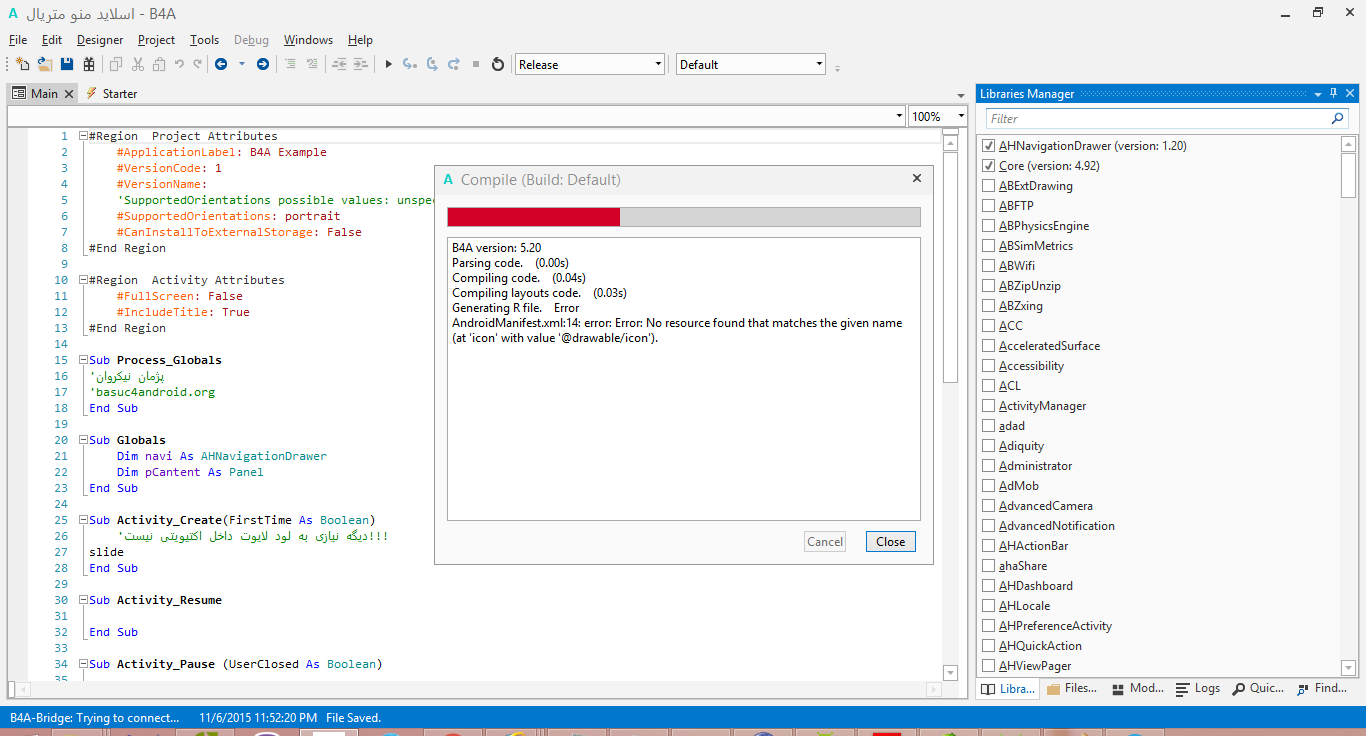This screenshot has height=736, width=1366.
Task: Navigate forward with the blue right arrow
Action: [263, 64]
